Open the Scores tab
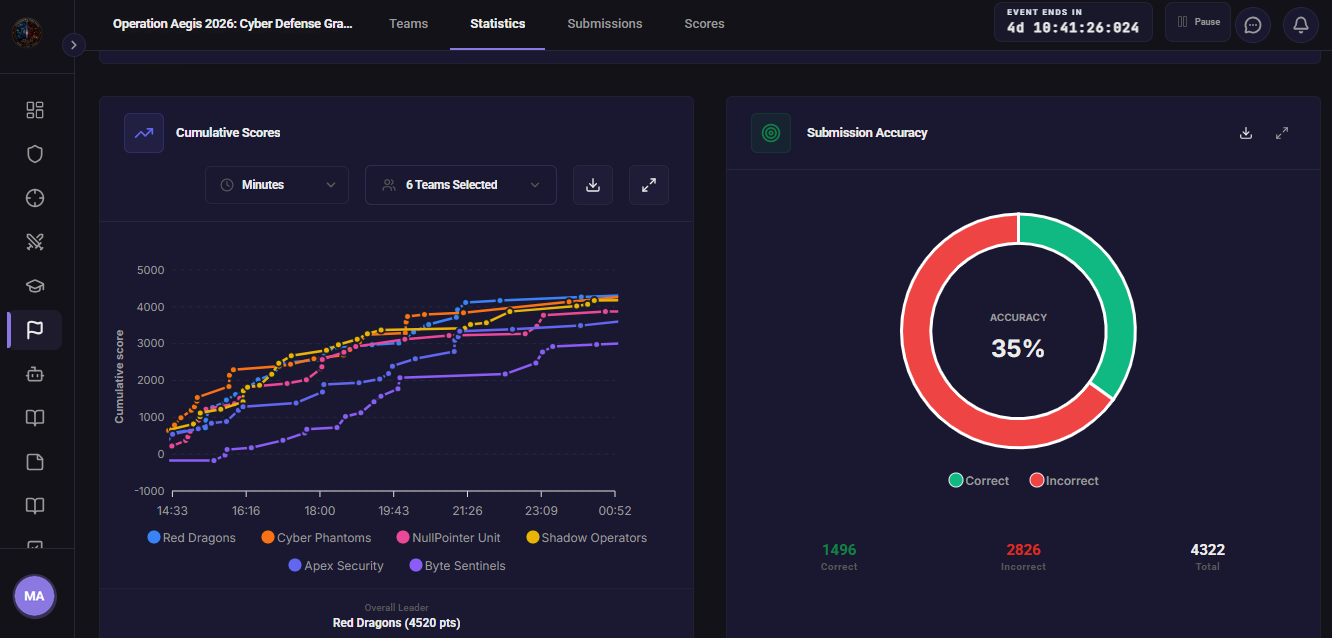 point(704,24)
